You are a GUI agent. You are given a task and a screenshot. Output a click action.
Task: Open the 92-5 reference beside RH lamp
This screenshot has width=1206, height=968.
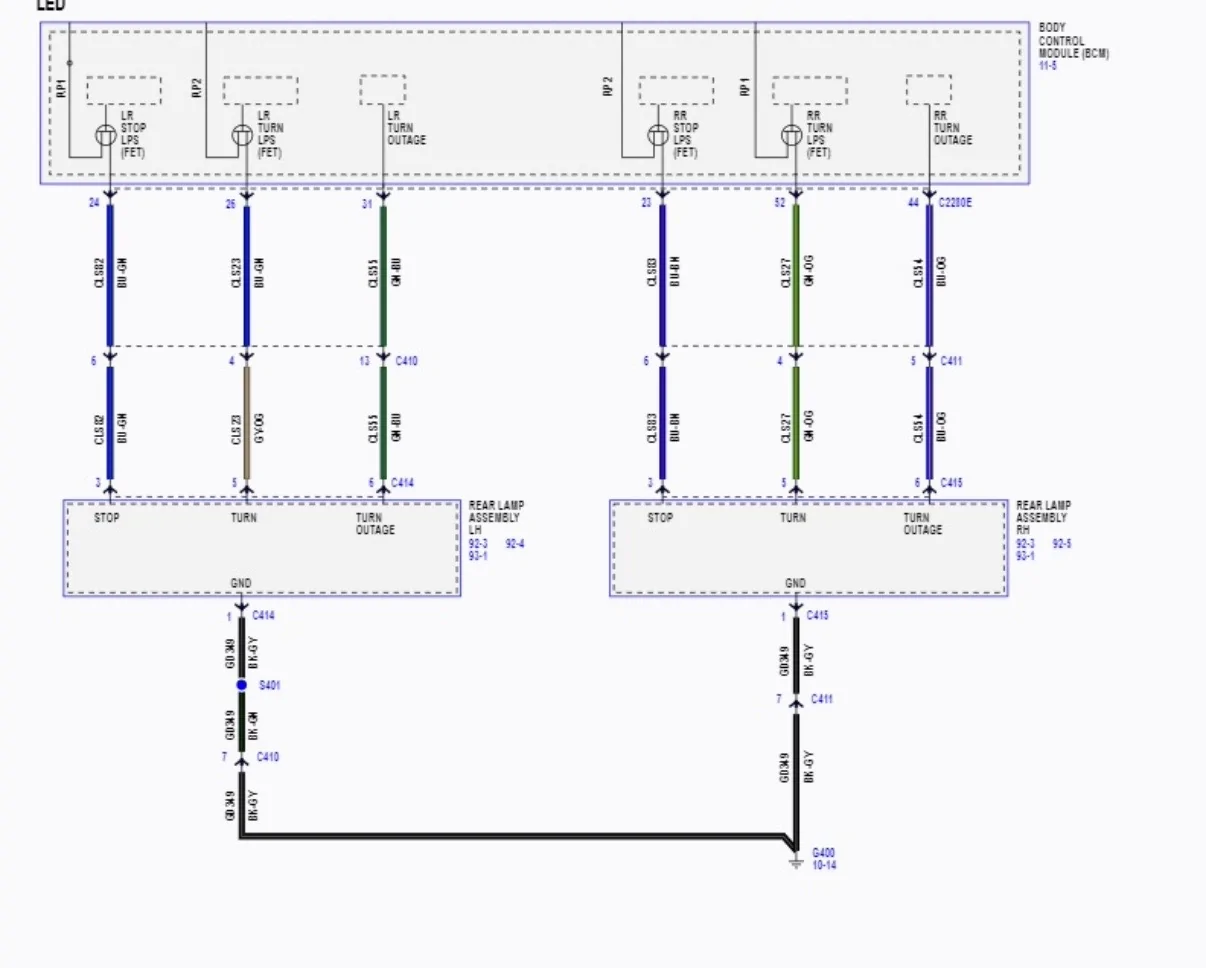1061,545
